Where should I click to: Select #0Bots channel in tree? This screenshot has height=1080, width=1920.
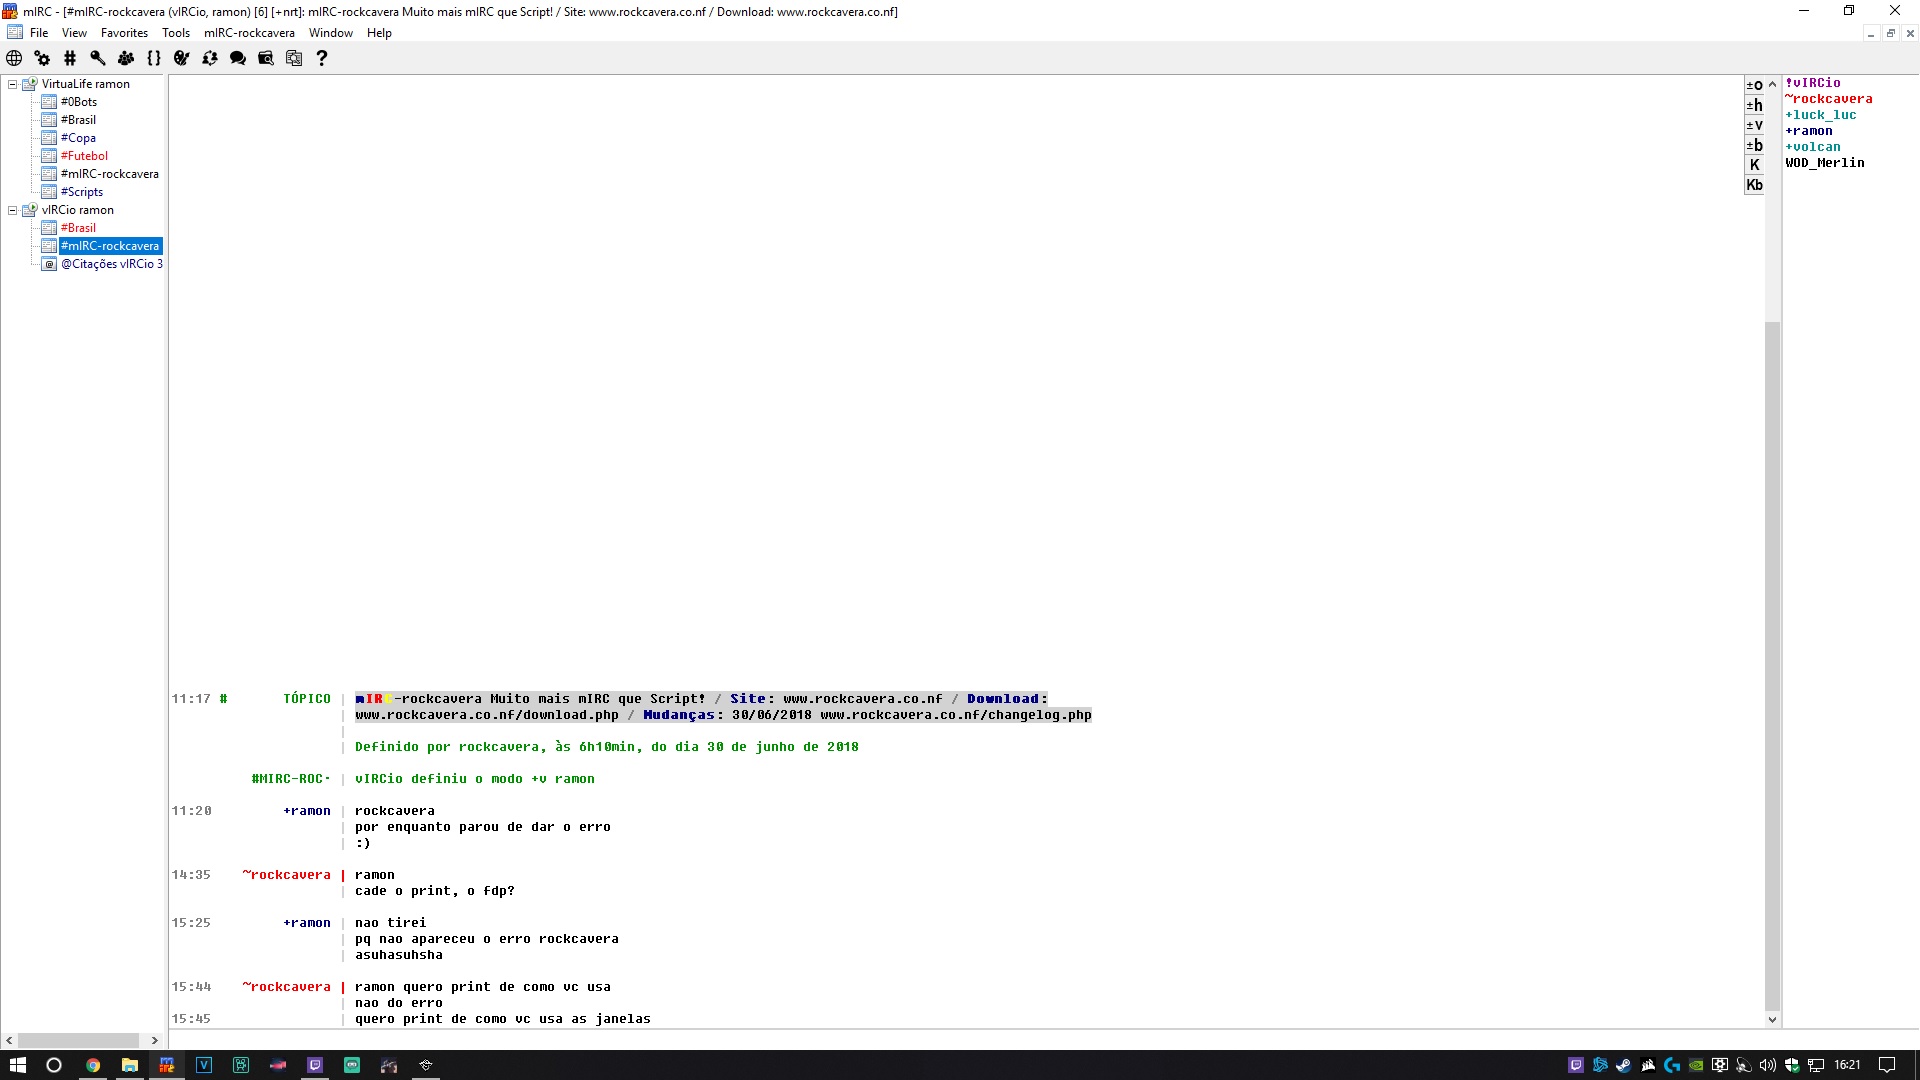click(x=79, y=102)
